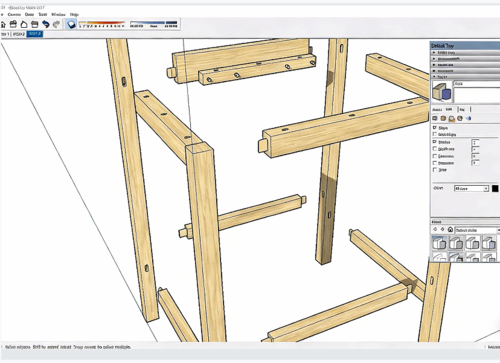Click the Depth cue value field
Screen dimensions: 500x363
pyautogui.click(x=475, y=149)
